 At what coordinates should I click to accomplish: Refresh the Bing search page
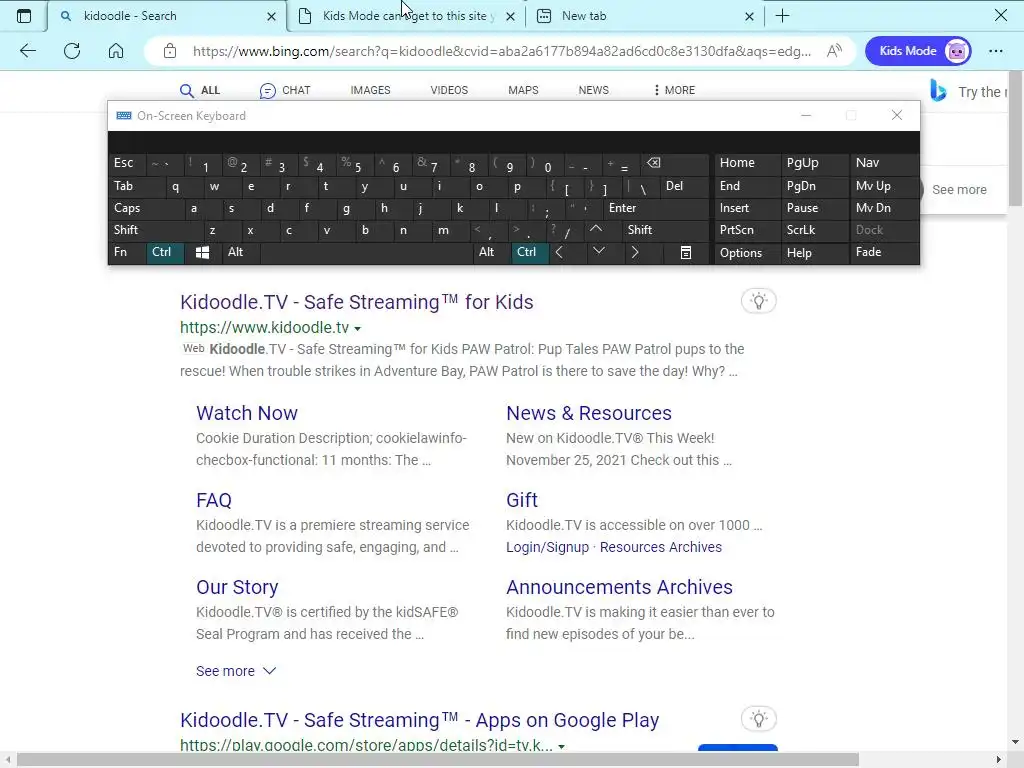click(x=72, y=51)
